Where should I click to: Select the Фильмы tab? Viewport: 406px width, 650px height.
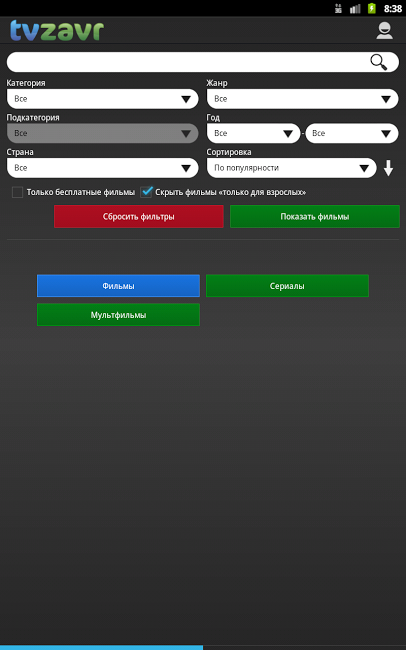click(x=118, y=286)
